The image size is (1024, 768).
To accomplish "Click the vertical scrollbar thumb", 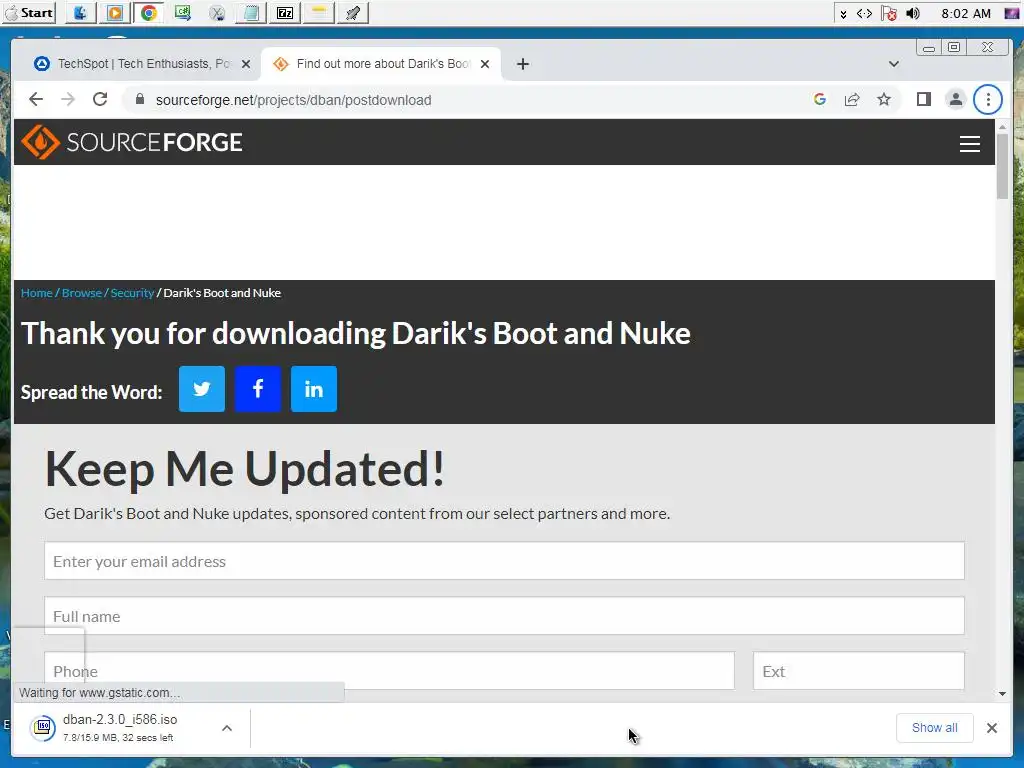I will click(x=1002, y=166).
